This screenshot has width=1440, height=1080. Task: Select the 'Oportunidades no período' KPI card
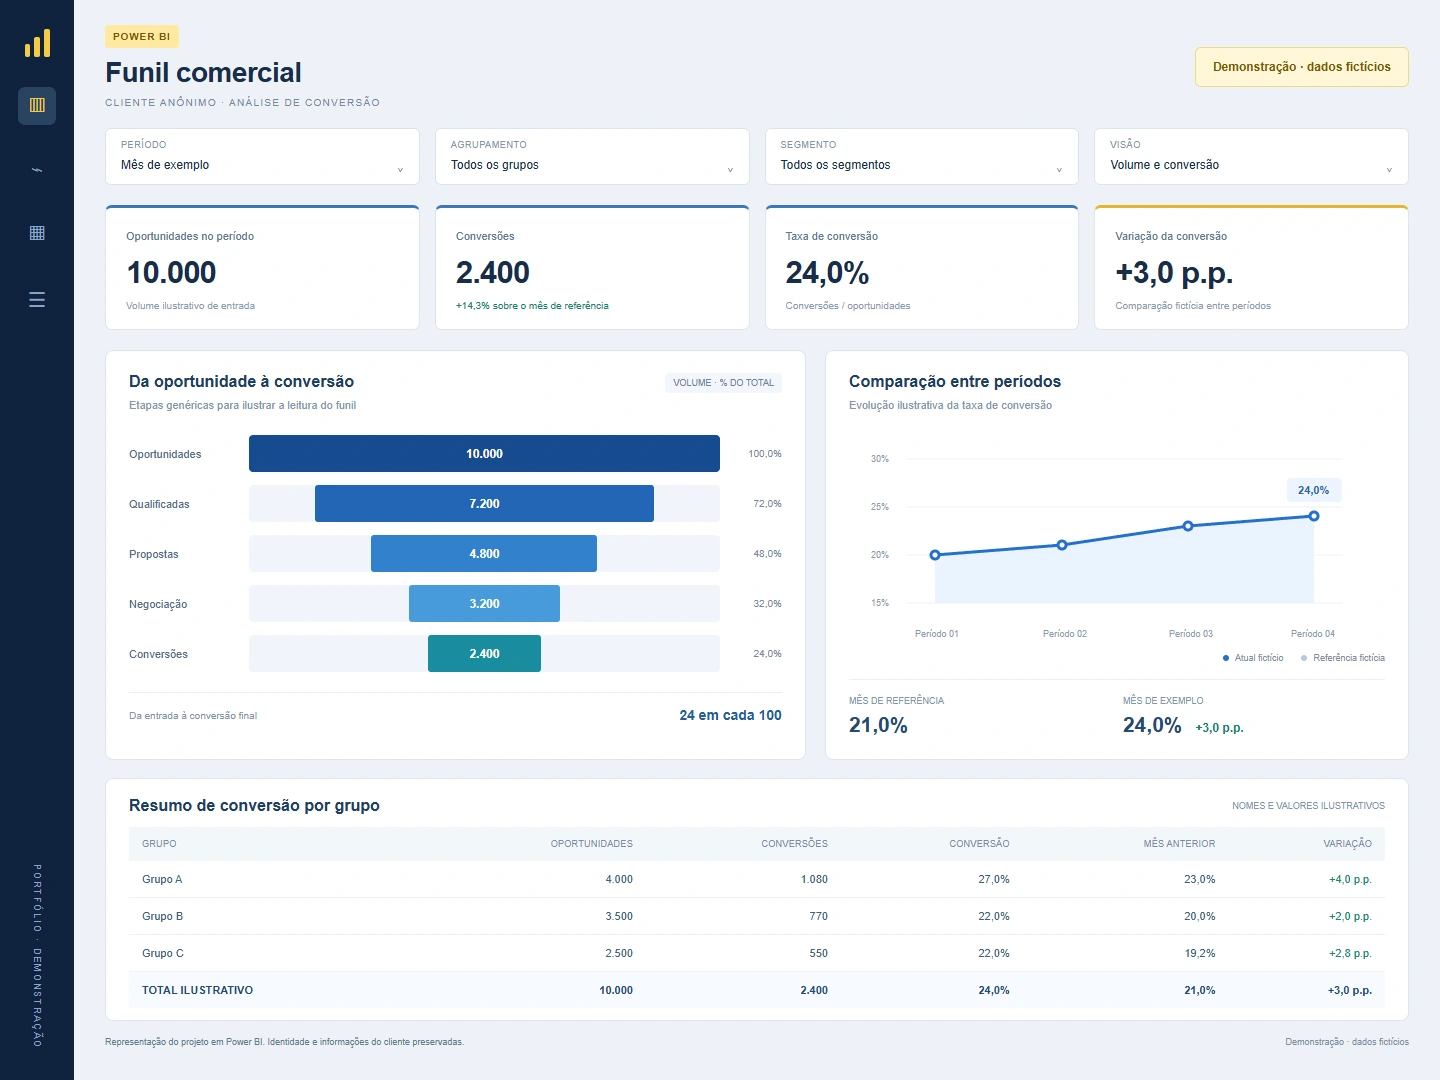pyautogui.click(x=262, y=267)
